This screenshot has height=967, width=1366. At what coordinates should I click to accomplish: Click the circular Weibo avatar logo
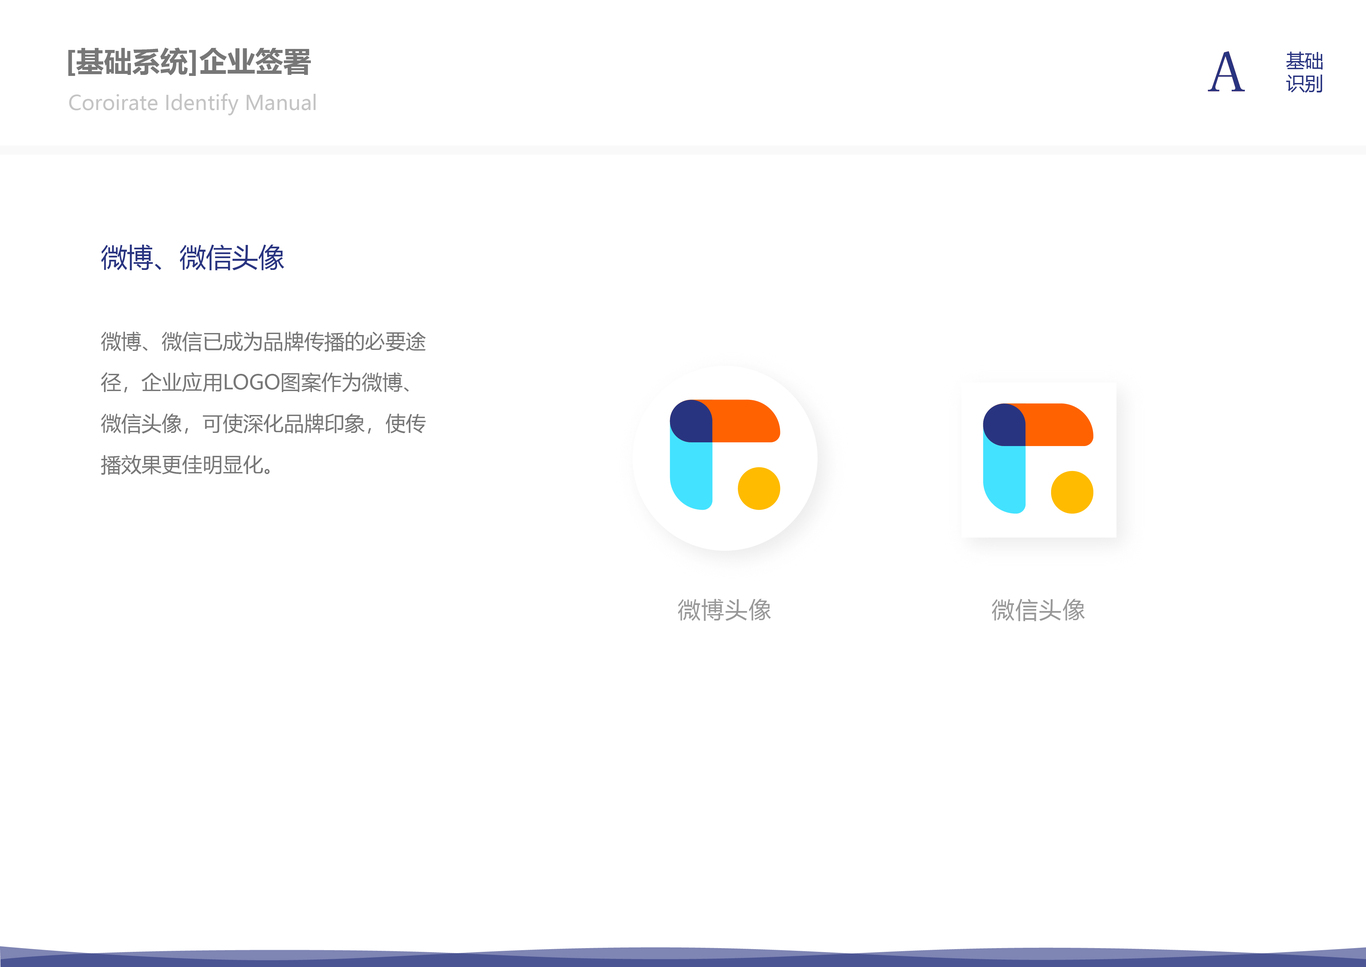(725, 458)
